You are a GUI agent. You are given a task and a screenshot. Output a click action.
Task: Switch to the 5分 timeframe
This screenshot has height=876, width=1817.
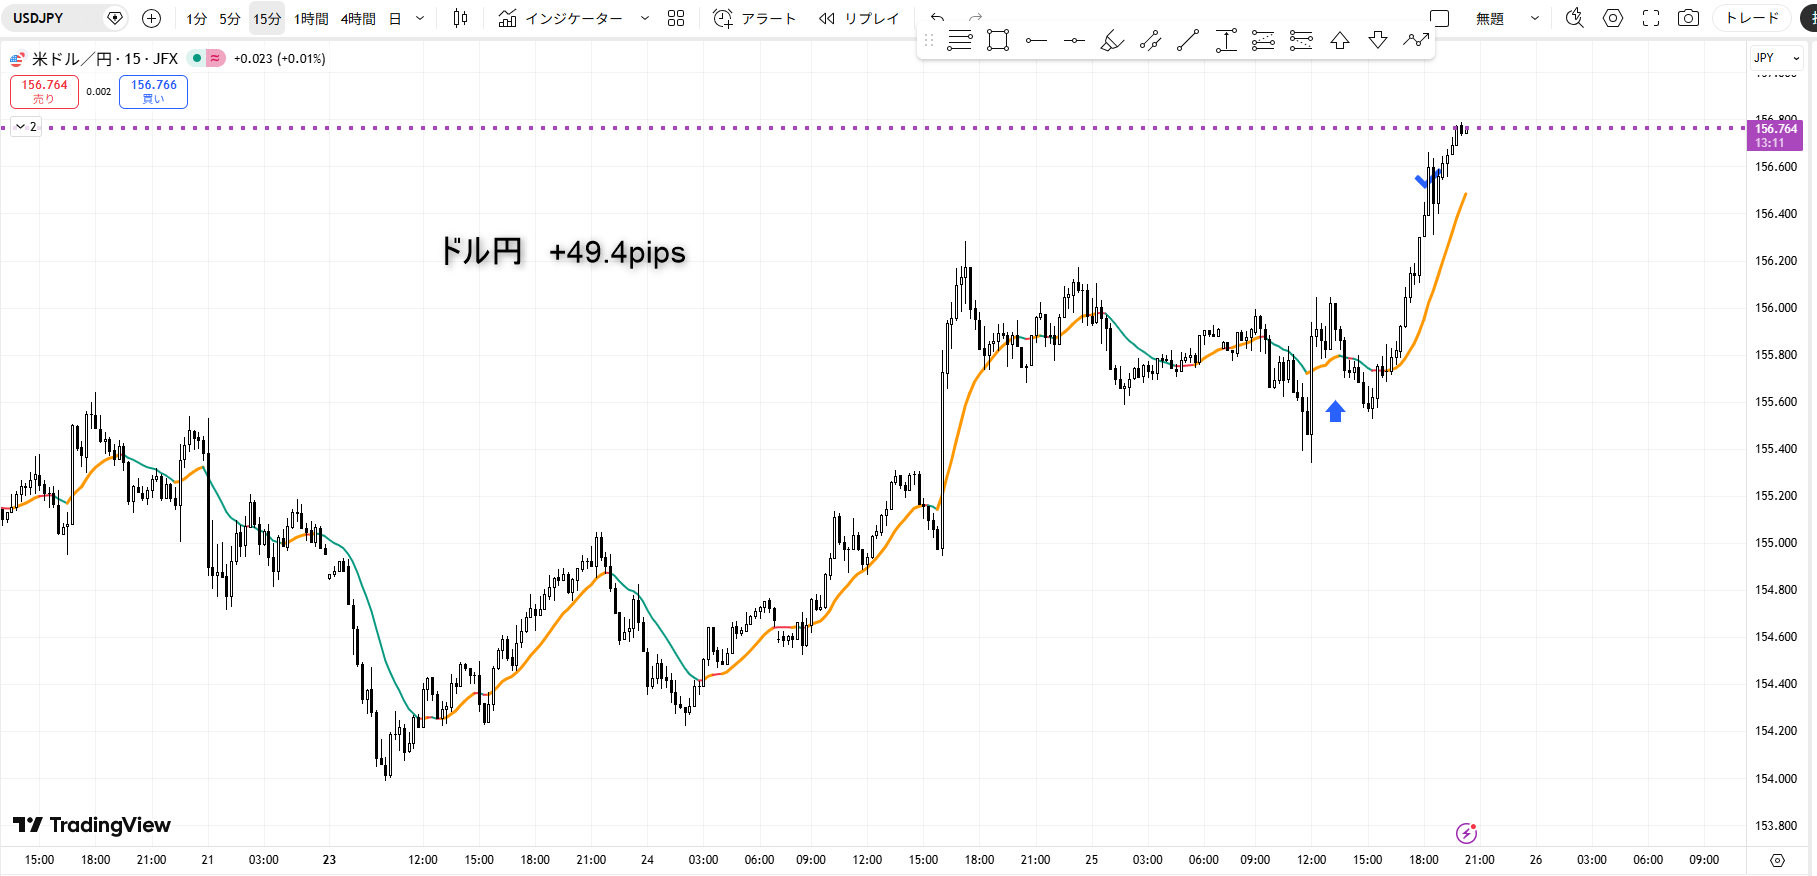tap(230, 18)
